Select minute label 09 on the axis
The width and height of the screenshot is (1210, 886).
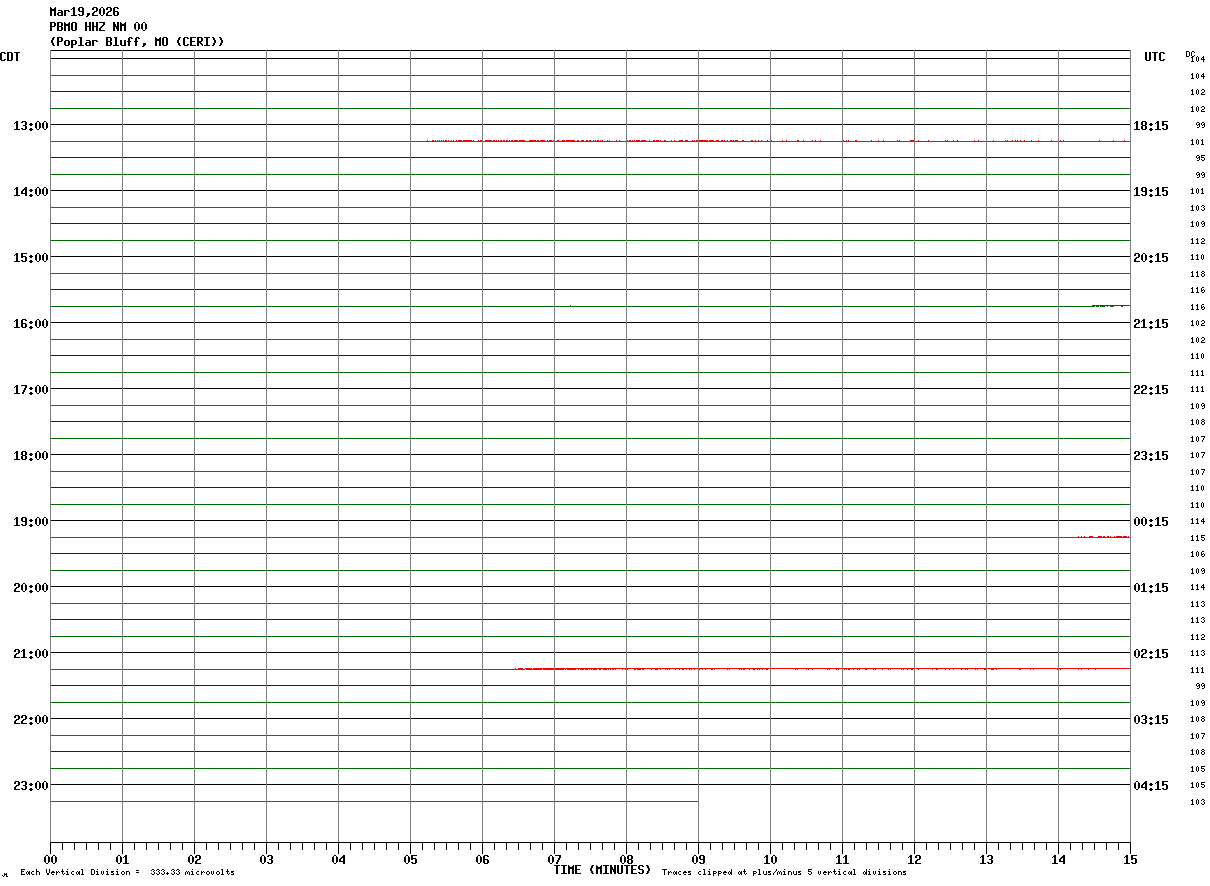coord(698,860)
